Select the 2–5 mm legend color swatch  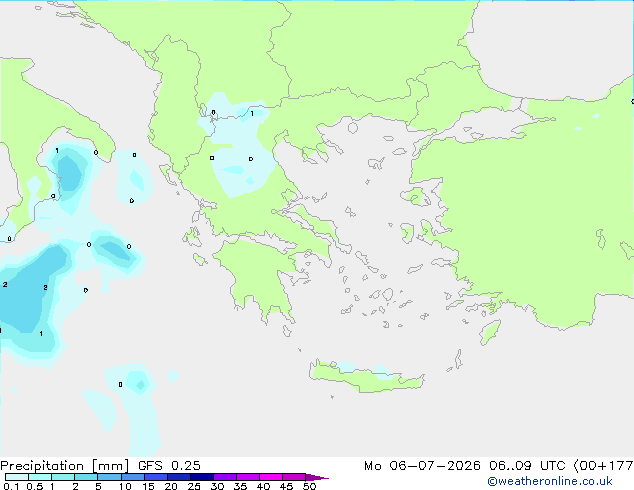86,477
